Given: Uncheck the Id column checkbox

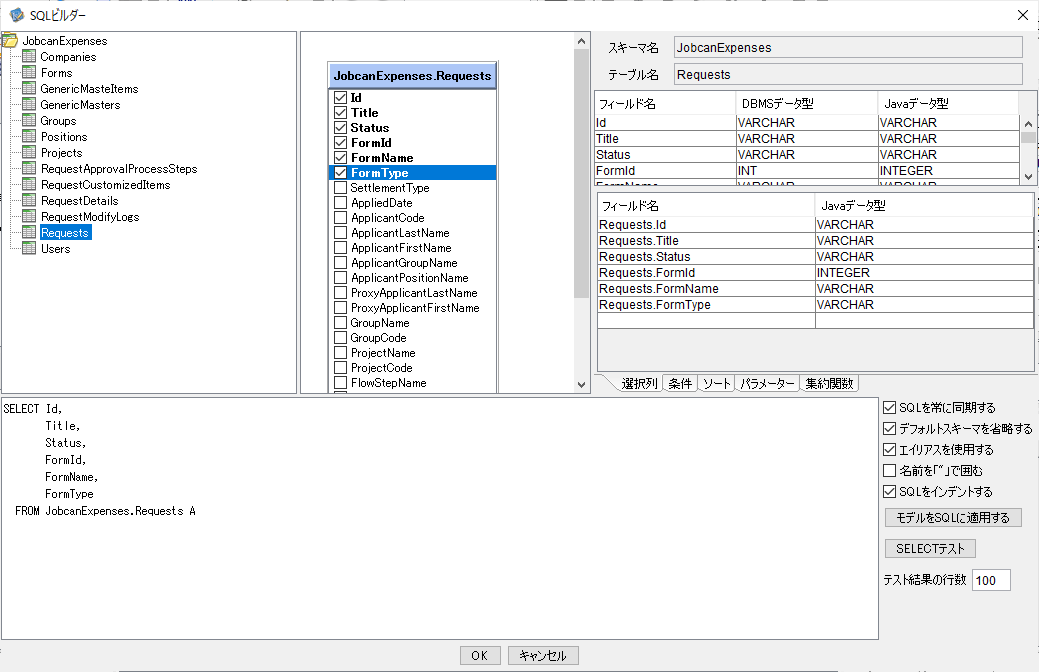Looking at the screenshot, I should [341, 97].
